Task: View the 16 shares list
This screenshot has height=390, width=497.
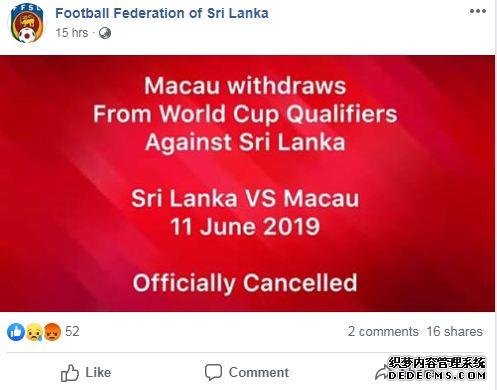Action: pos(455,331)
